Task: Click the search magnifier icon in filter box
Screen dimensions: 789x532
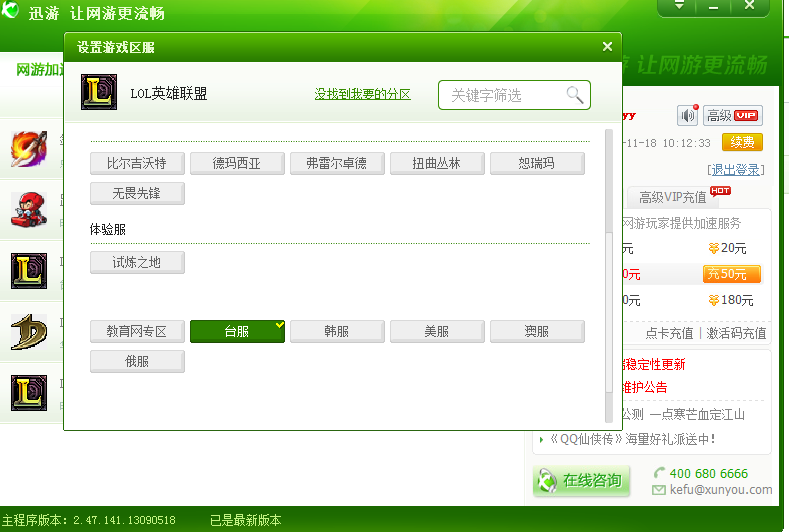Action: click(x=574, y=95)
